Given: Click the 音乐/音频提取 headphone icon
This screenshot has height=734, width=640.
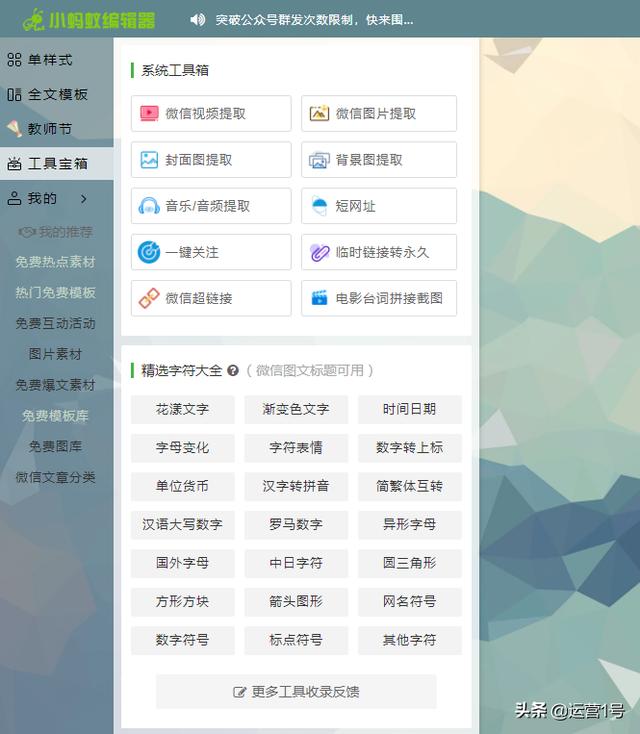Looking at the screenshot, I should [x=149, y=206].
